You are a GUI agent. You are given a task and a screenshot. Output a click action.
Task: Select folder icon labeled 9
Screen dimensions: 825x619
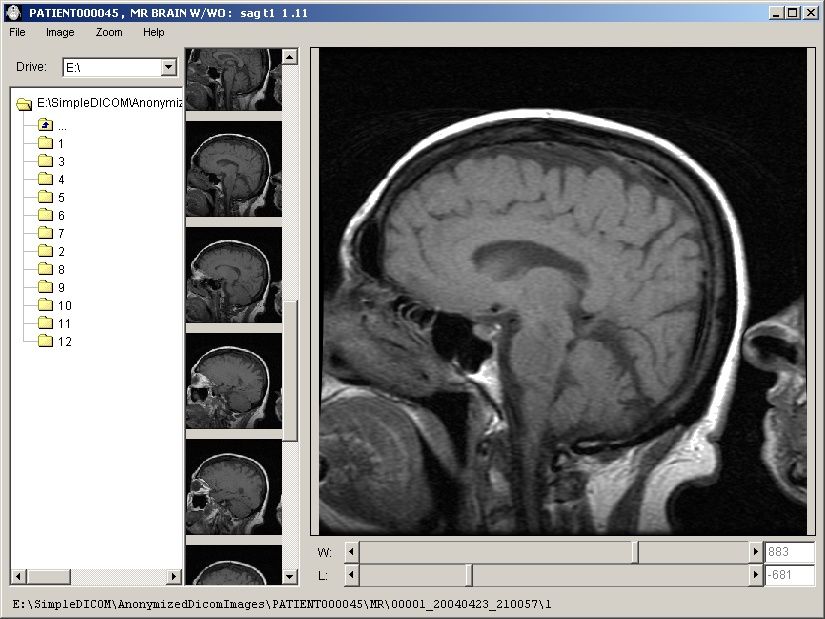coord(46,287)
